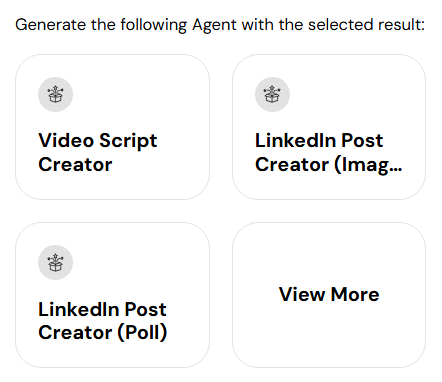Click gray circle icon in Poll card

pos(55,262)
